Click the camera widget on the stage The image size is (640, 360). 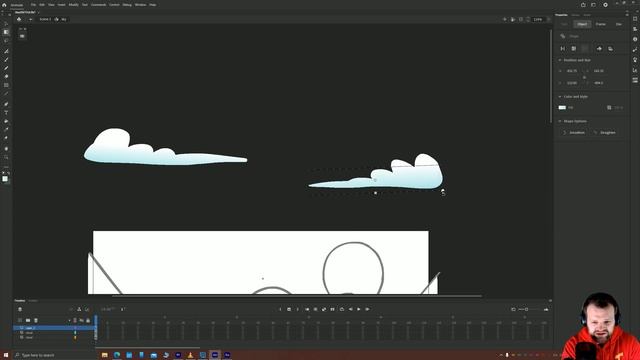coord(22,36)
